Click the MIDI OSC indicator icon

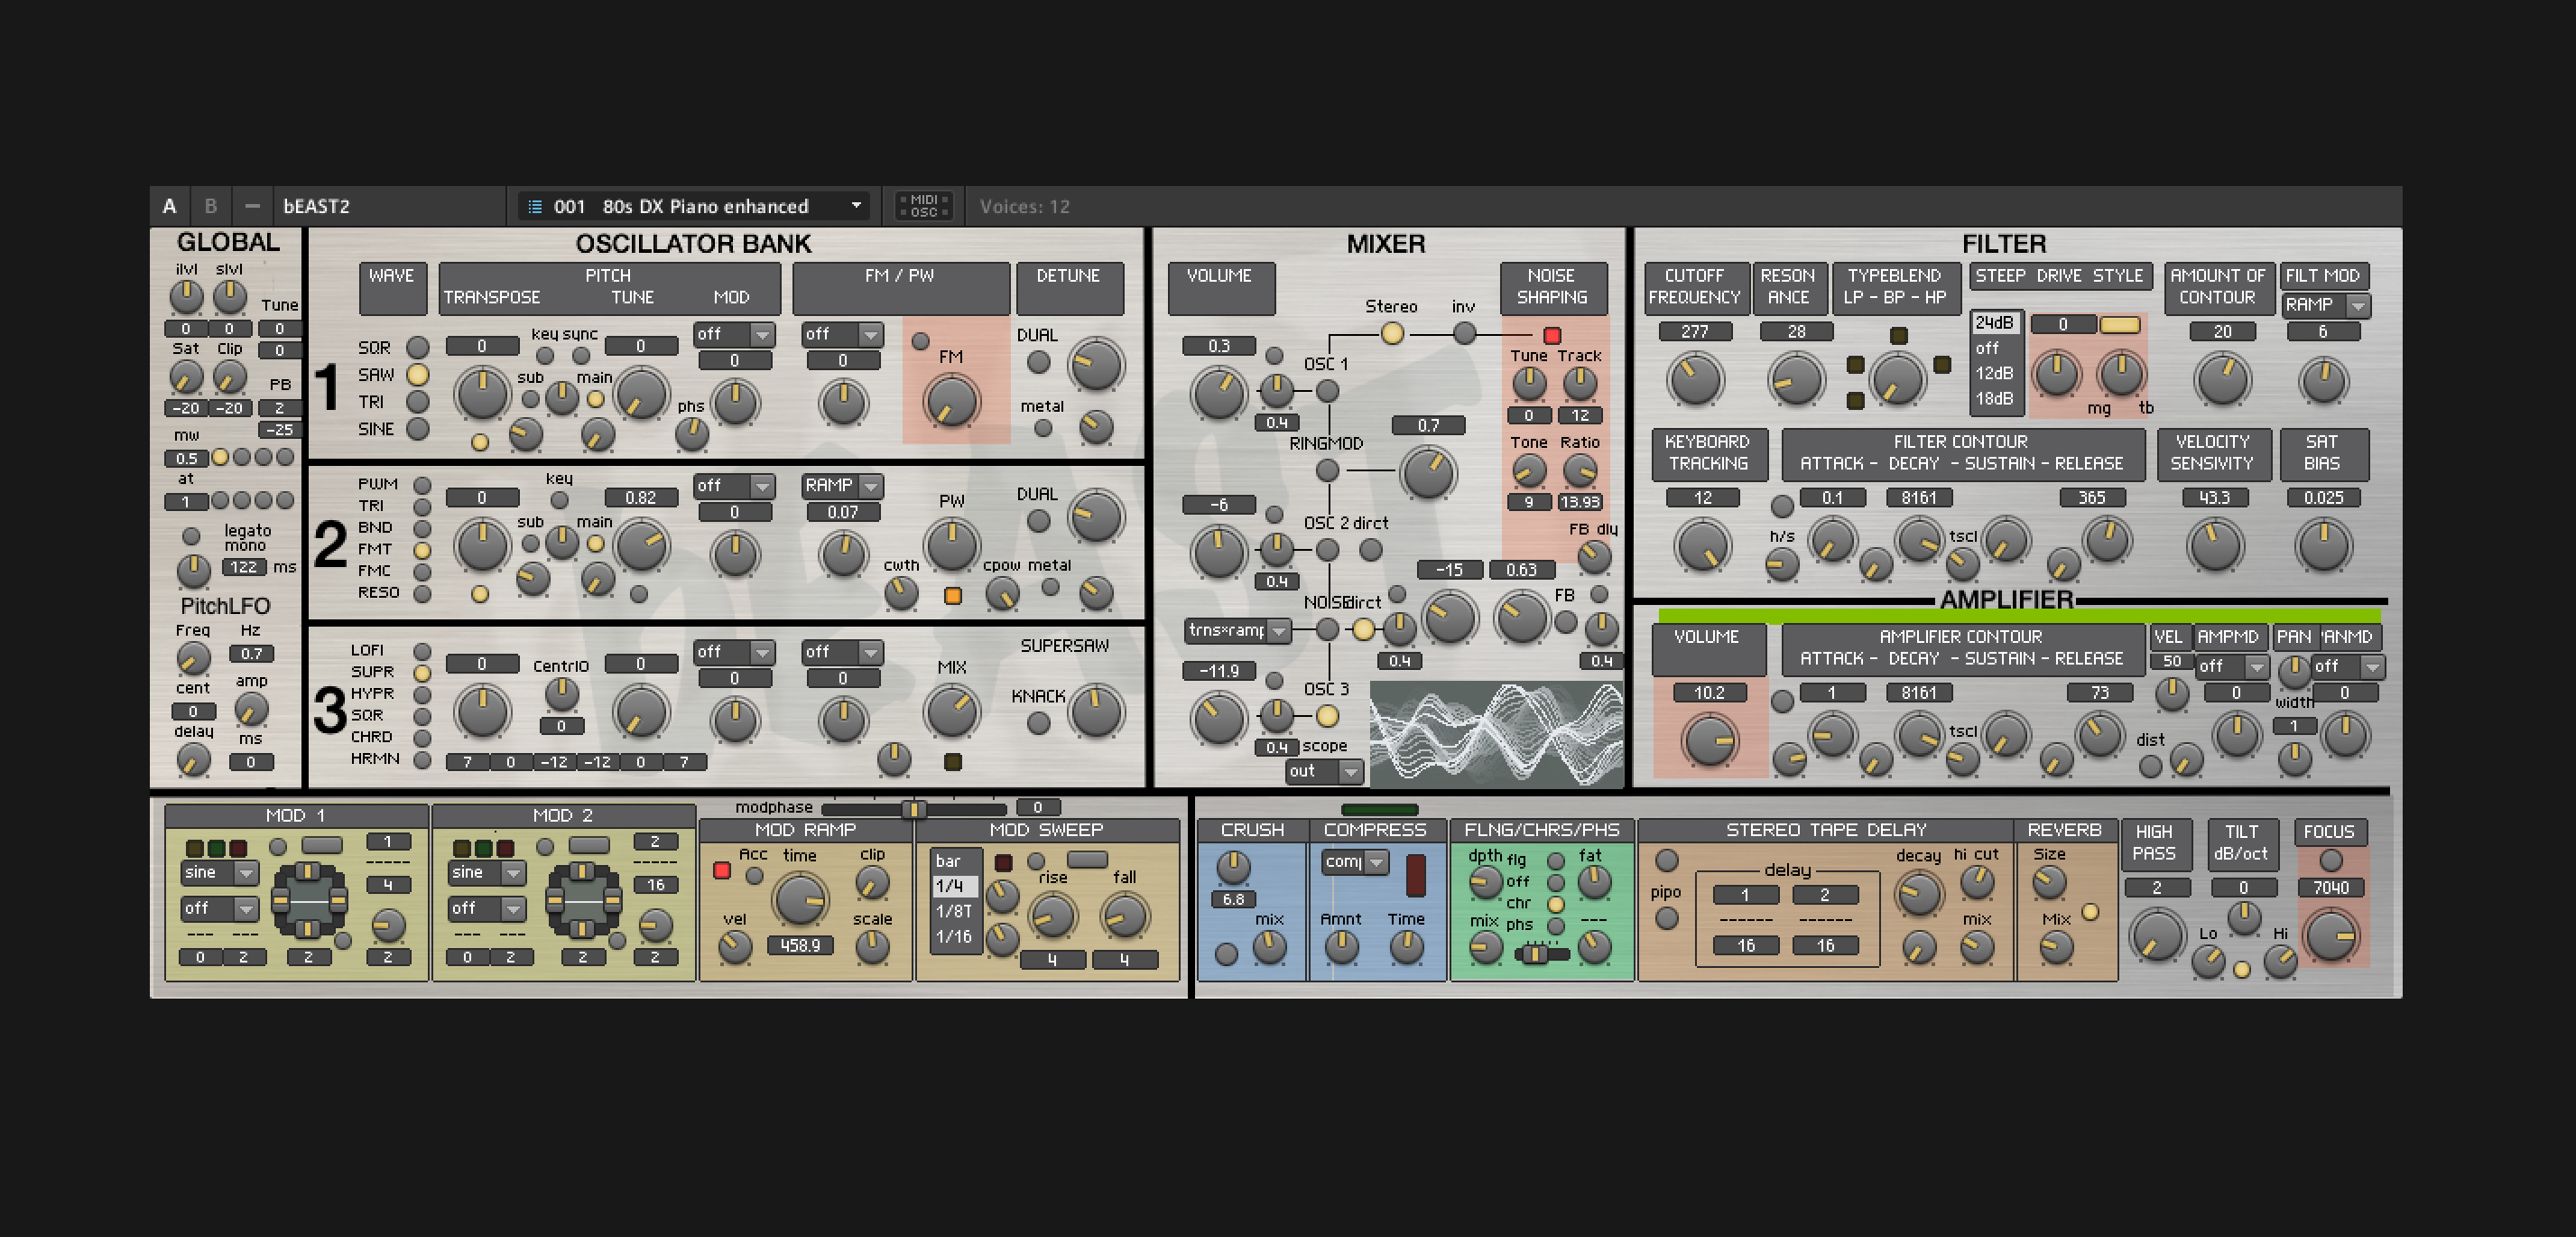(x=924, y=206)
